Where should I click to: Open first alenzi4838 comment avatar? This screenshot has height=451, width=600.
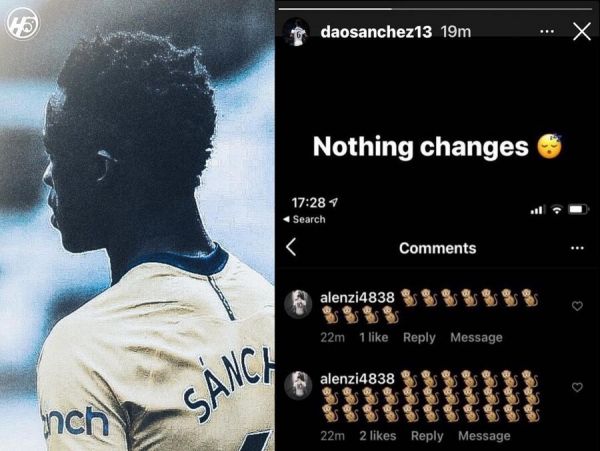click(x=298, y=304)
